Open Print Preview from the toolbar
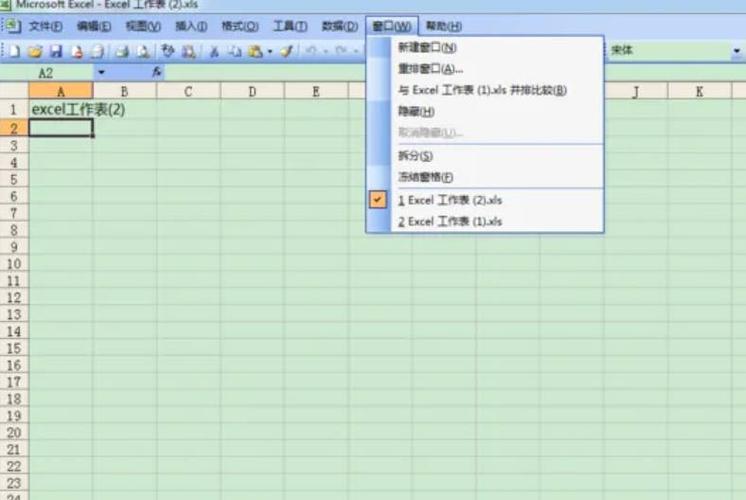Image resolution: width=746 pixels, height=500 pixels. point(144,51)
